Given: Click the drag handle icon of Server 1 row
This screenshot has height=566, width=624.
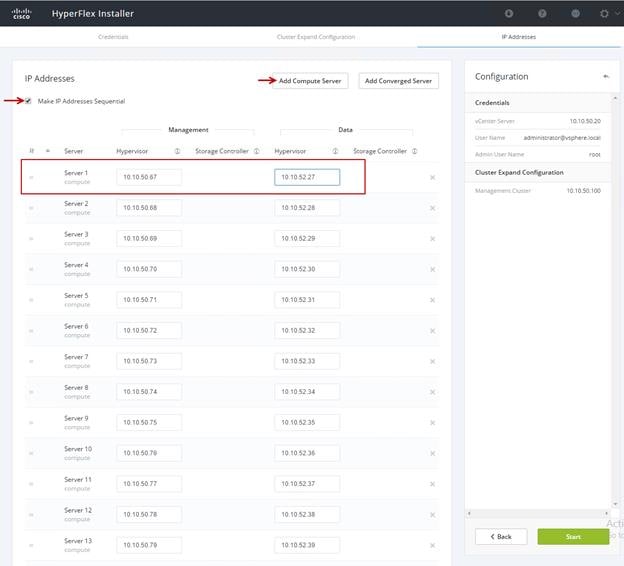Looking at the screenshot, I should click(31, 177).
